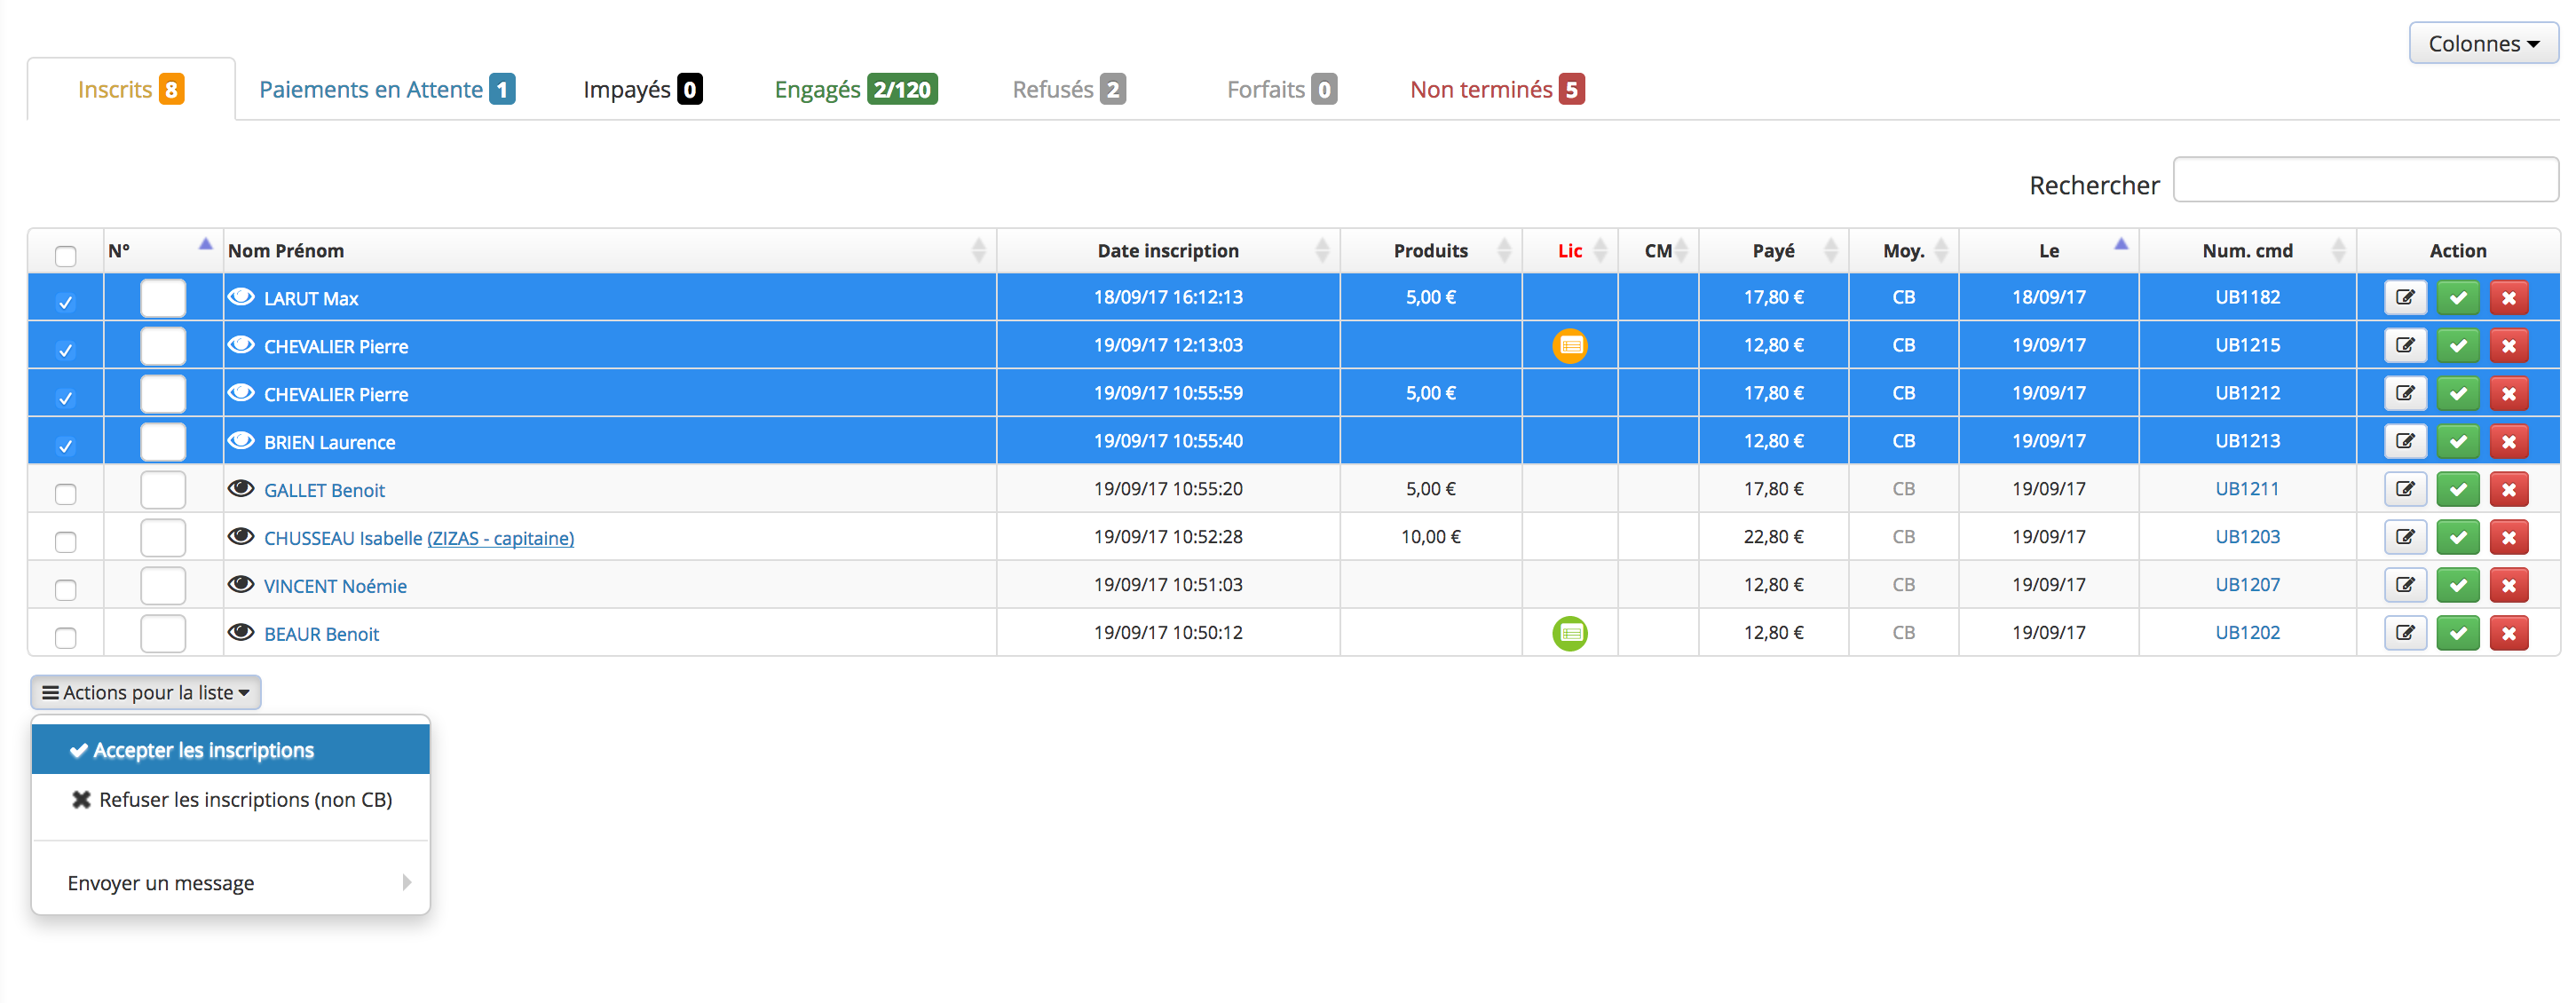The height and width of the screenshot is (1003, 2576).
Task: Reject CHUSSEAU Isabelle registration
Action: coord(2508,537)
